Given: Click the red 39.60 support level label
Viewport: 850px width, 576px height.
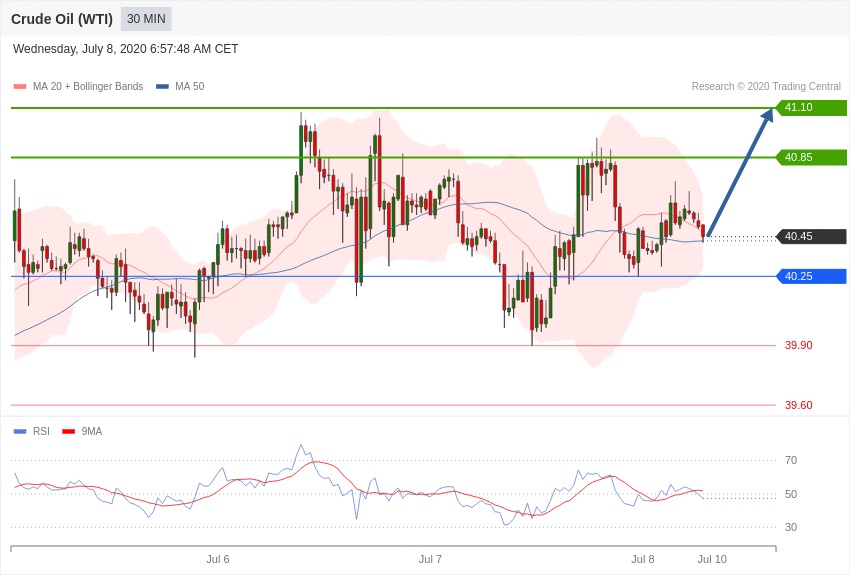Looking at the screenshot, I should (x=798, y=405).
